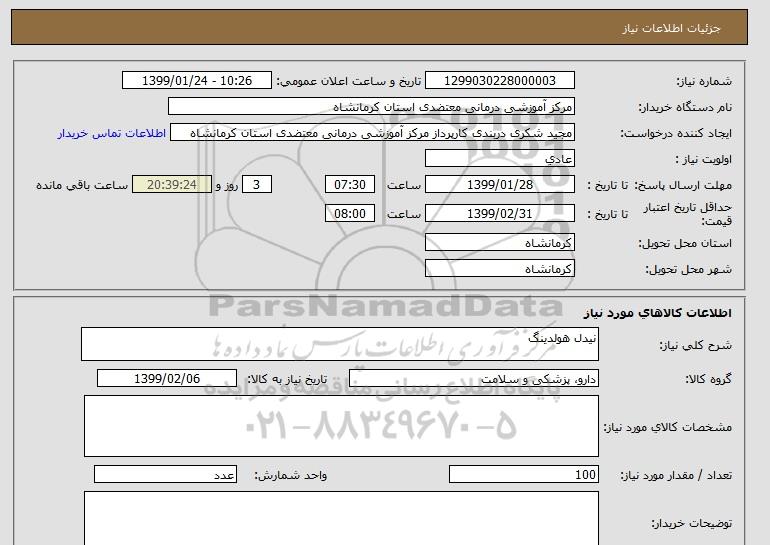Click the label گروه کالا
Image resolution: width=770 pixels, height=545 pixels.
coord(709,379)
